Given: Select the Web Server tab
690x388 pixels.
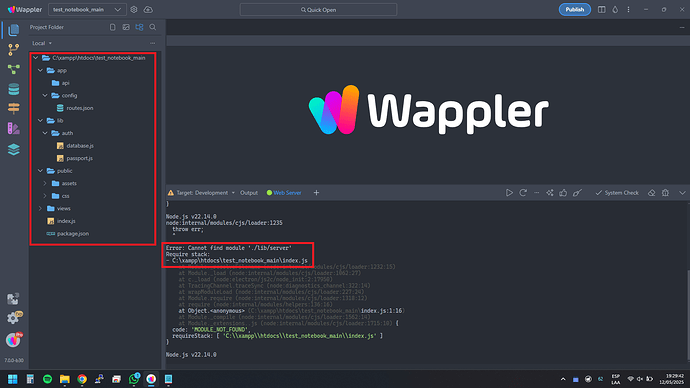Looking at the screenshot, I should [284, 193].
